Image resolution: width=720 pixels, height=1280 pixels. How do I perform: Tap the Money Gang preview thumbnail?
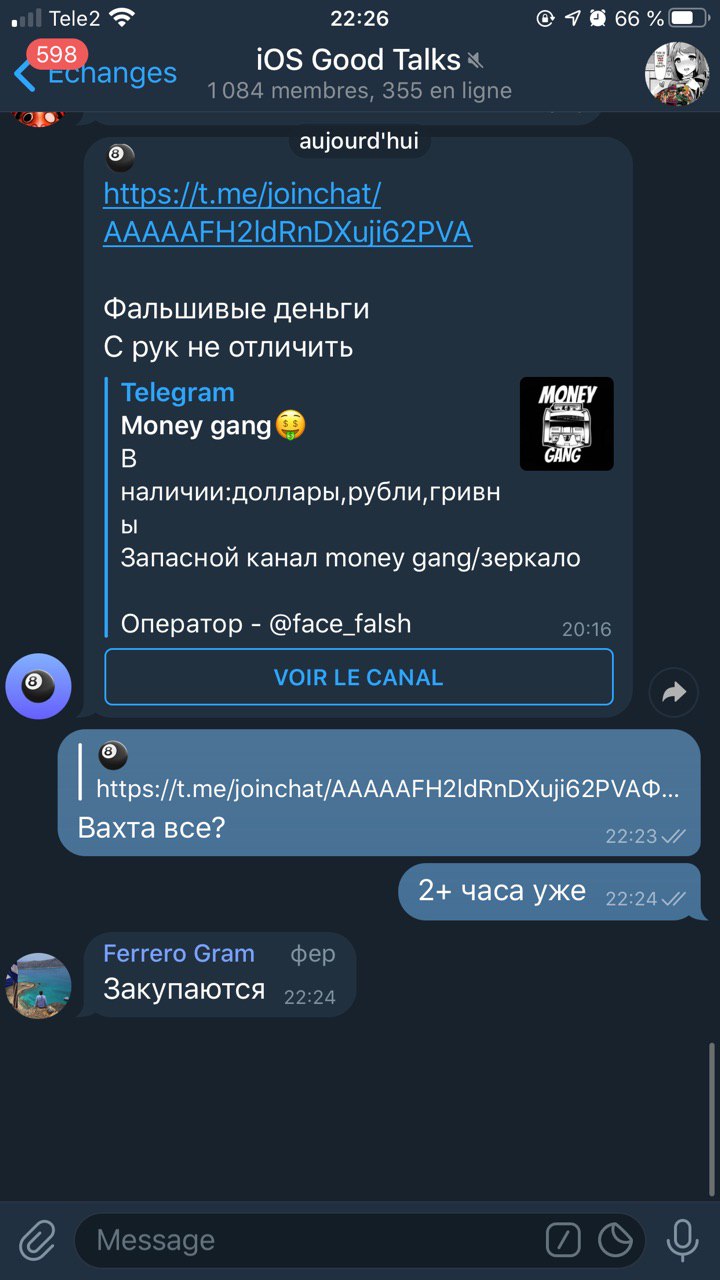pos(566,424)
